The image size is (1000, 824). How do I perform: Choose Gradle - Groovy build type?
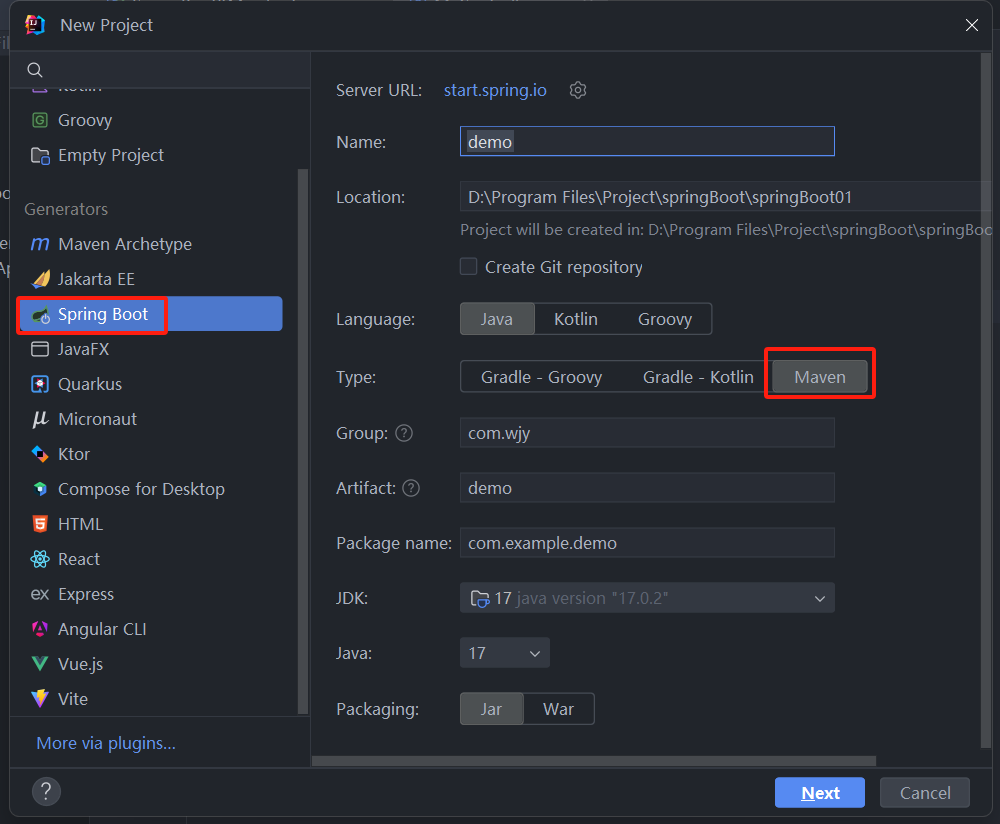tap(541, 377)
